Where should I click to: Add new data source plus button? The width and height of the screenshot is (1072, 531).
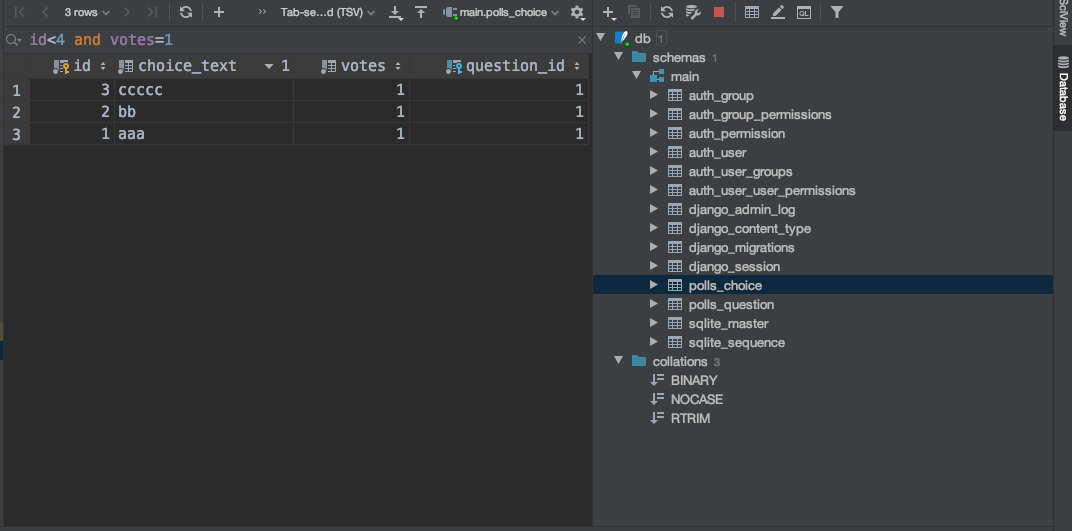[x=608, y=12]
